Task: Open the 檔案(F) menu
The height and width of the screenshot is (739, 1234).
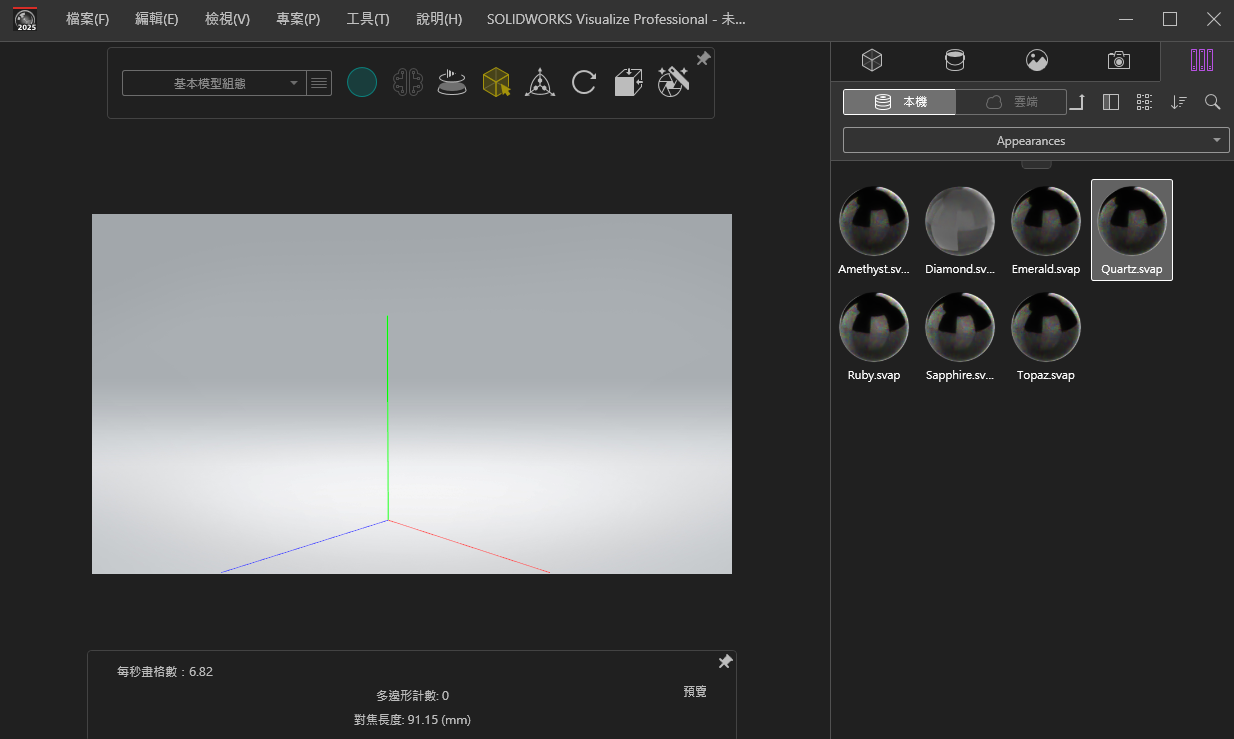Action: pos(87,19)
